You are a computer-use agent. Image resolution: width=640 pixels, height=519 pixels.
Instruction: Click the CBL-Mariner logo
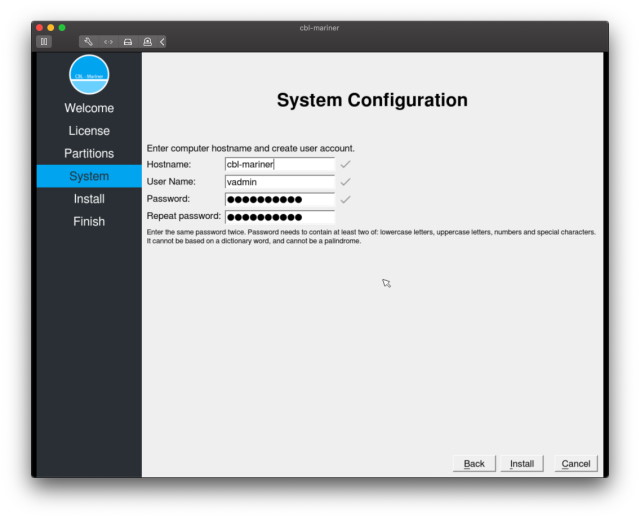(x=89, y=75)
